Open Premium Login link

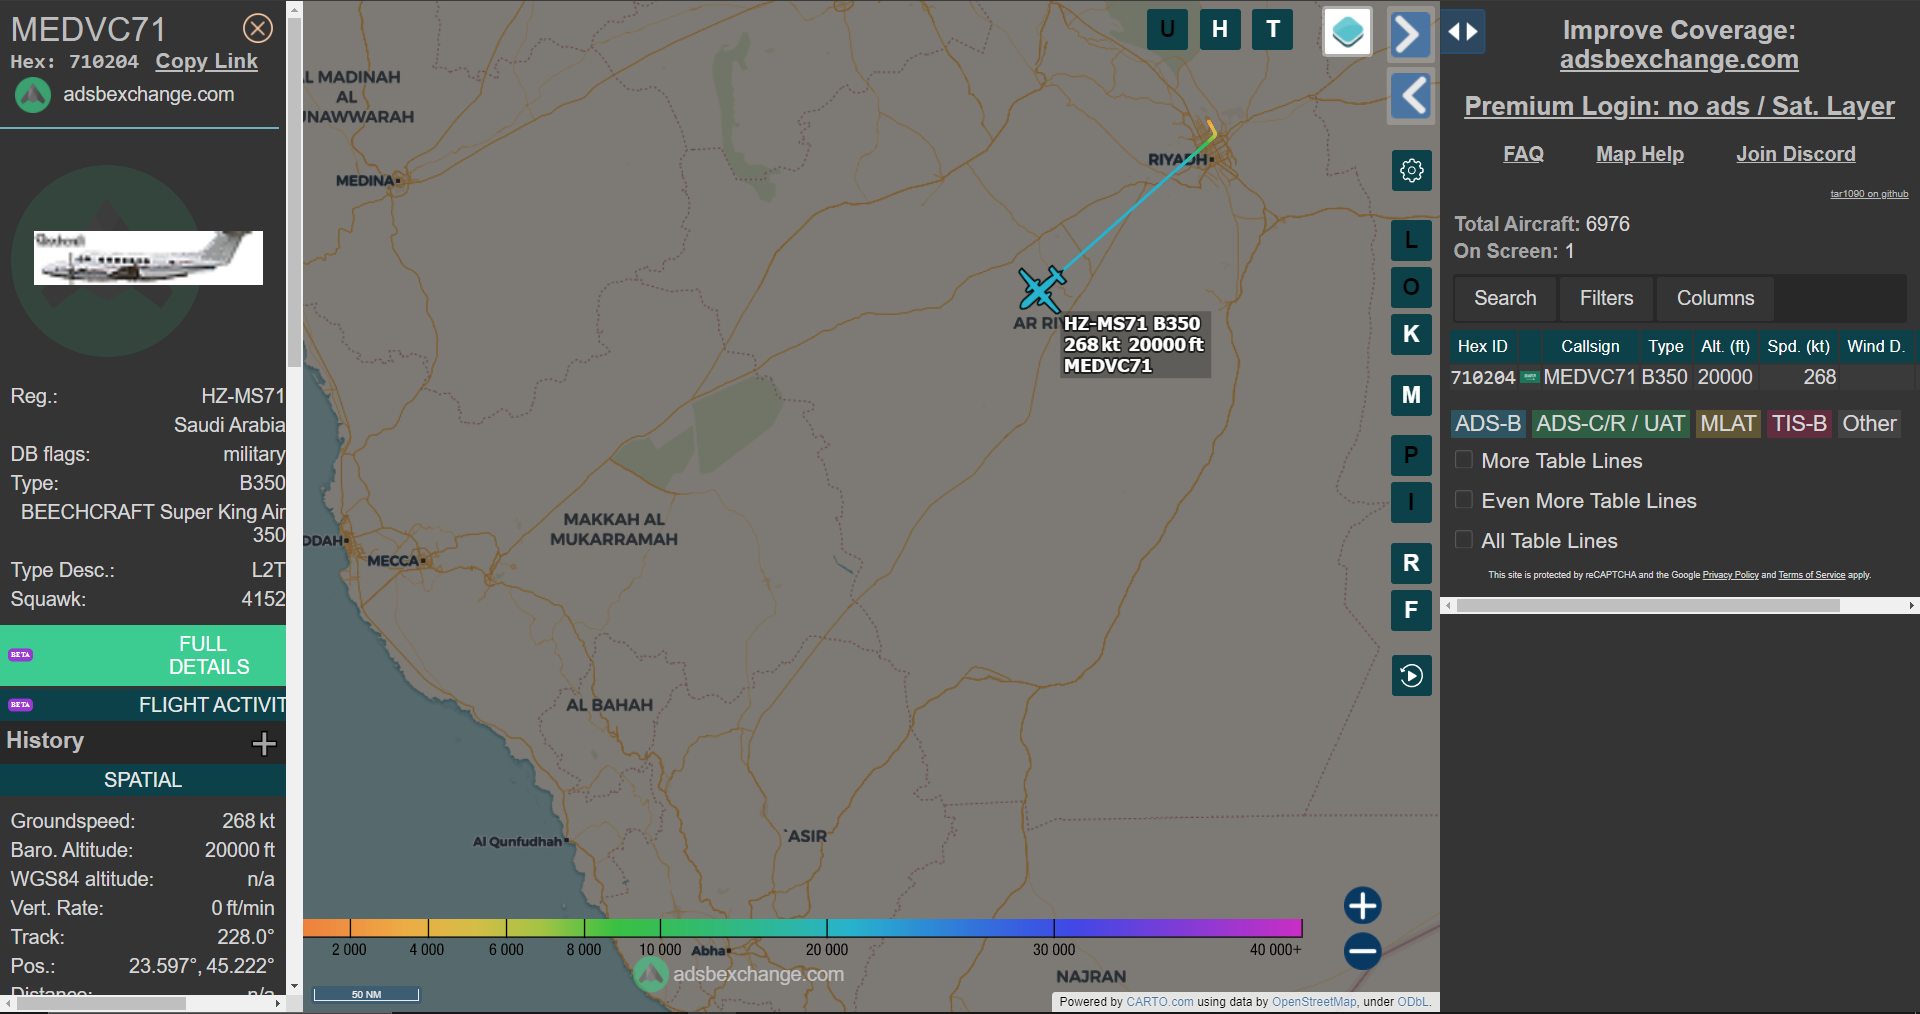[x=1679, y=106]
